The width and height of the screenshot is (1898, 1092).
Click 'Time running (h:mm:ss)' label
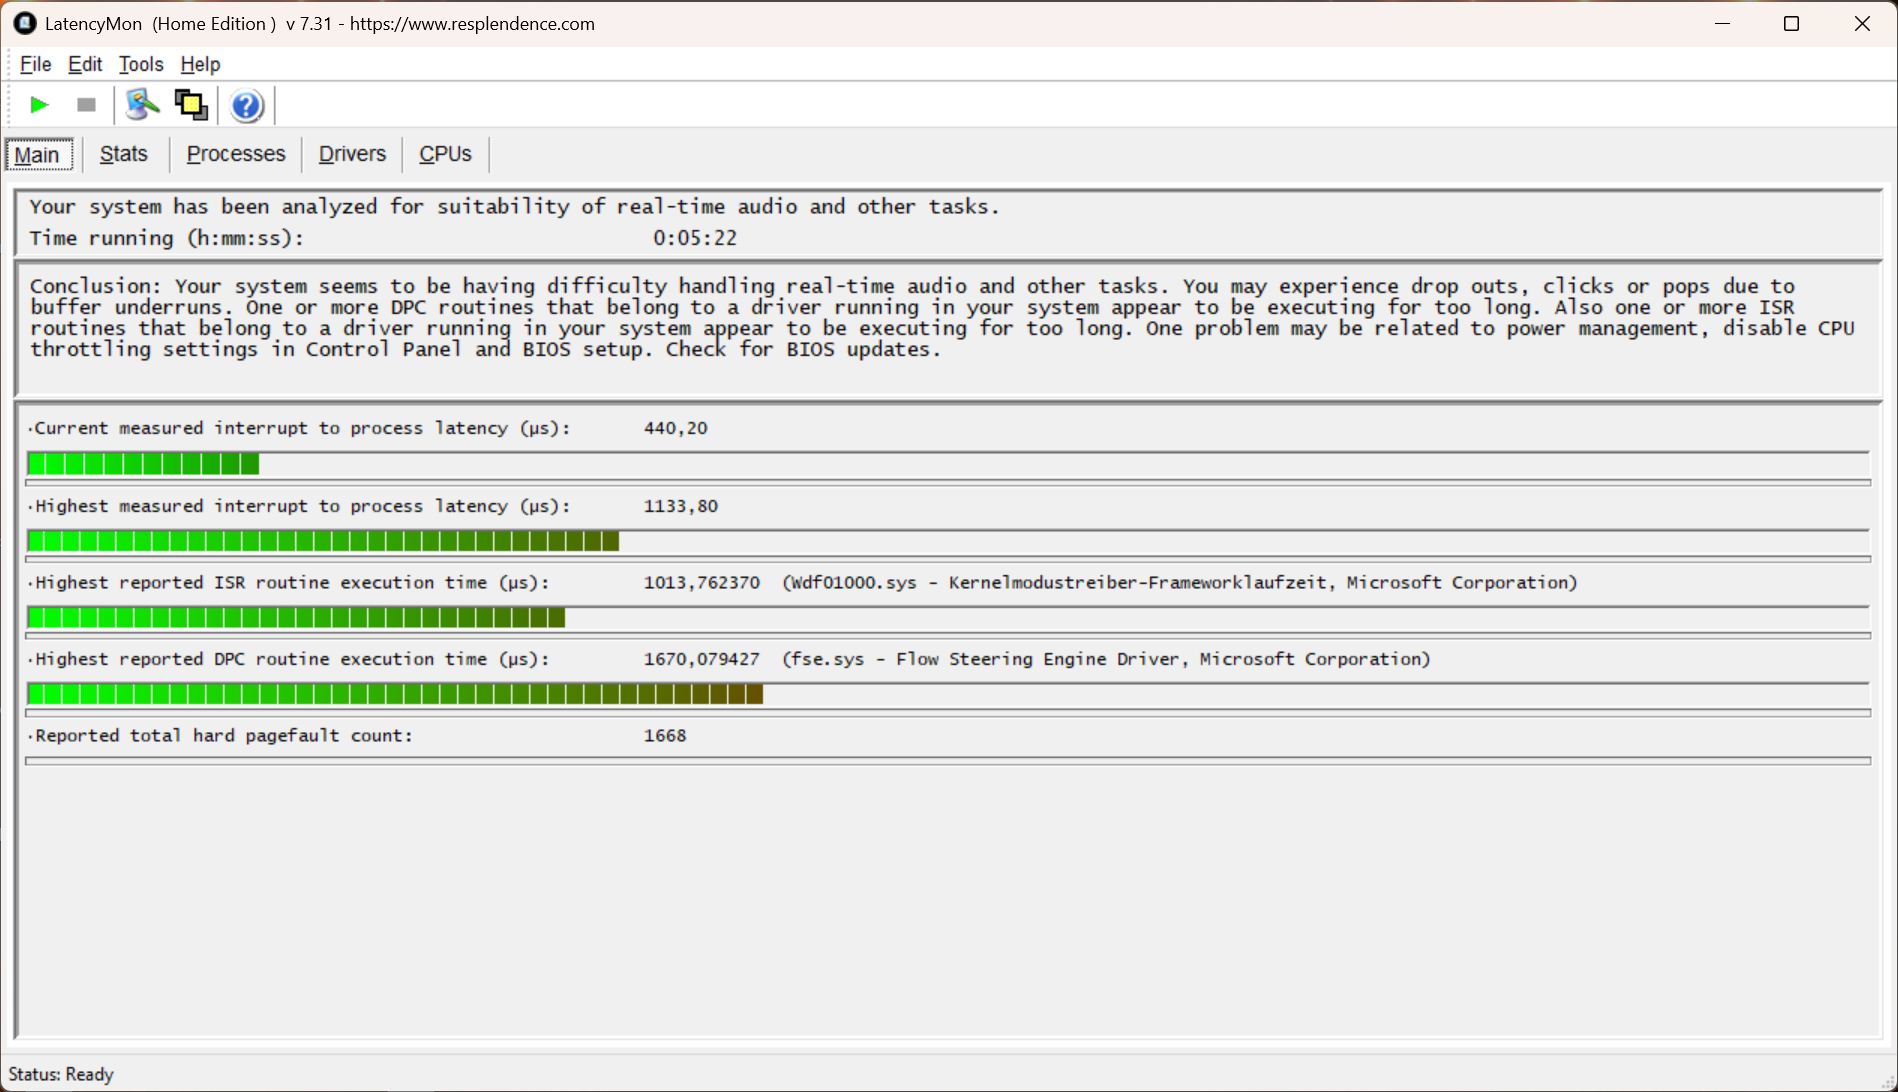tap(166, 238)
